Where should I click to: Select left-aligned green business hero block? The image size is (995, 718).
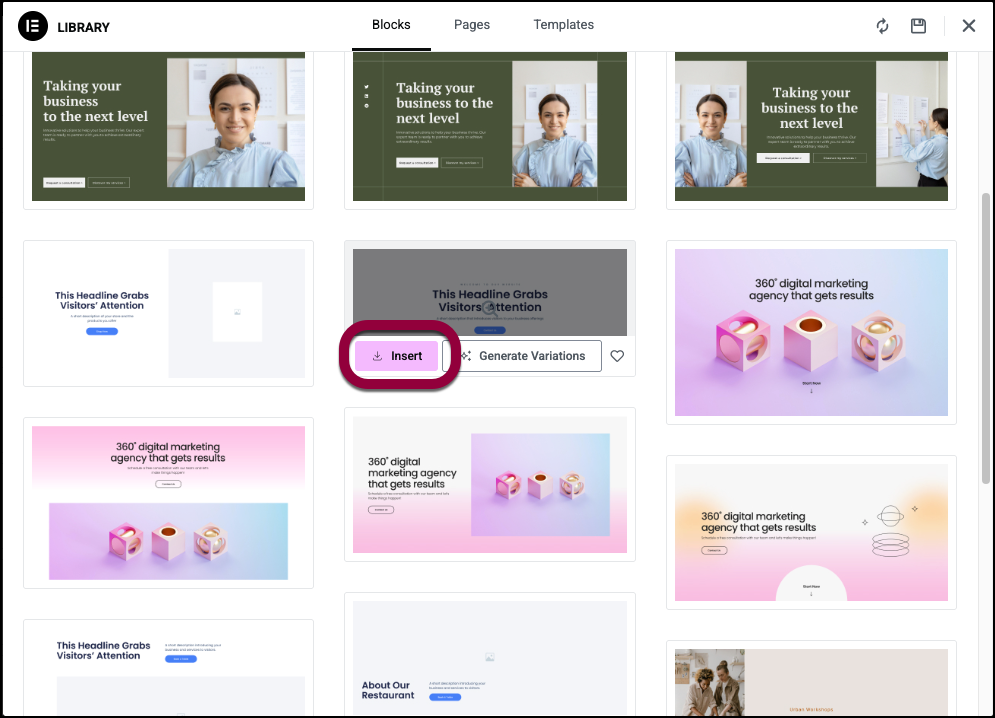168,126
